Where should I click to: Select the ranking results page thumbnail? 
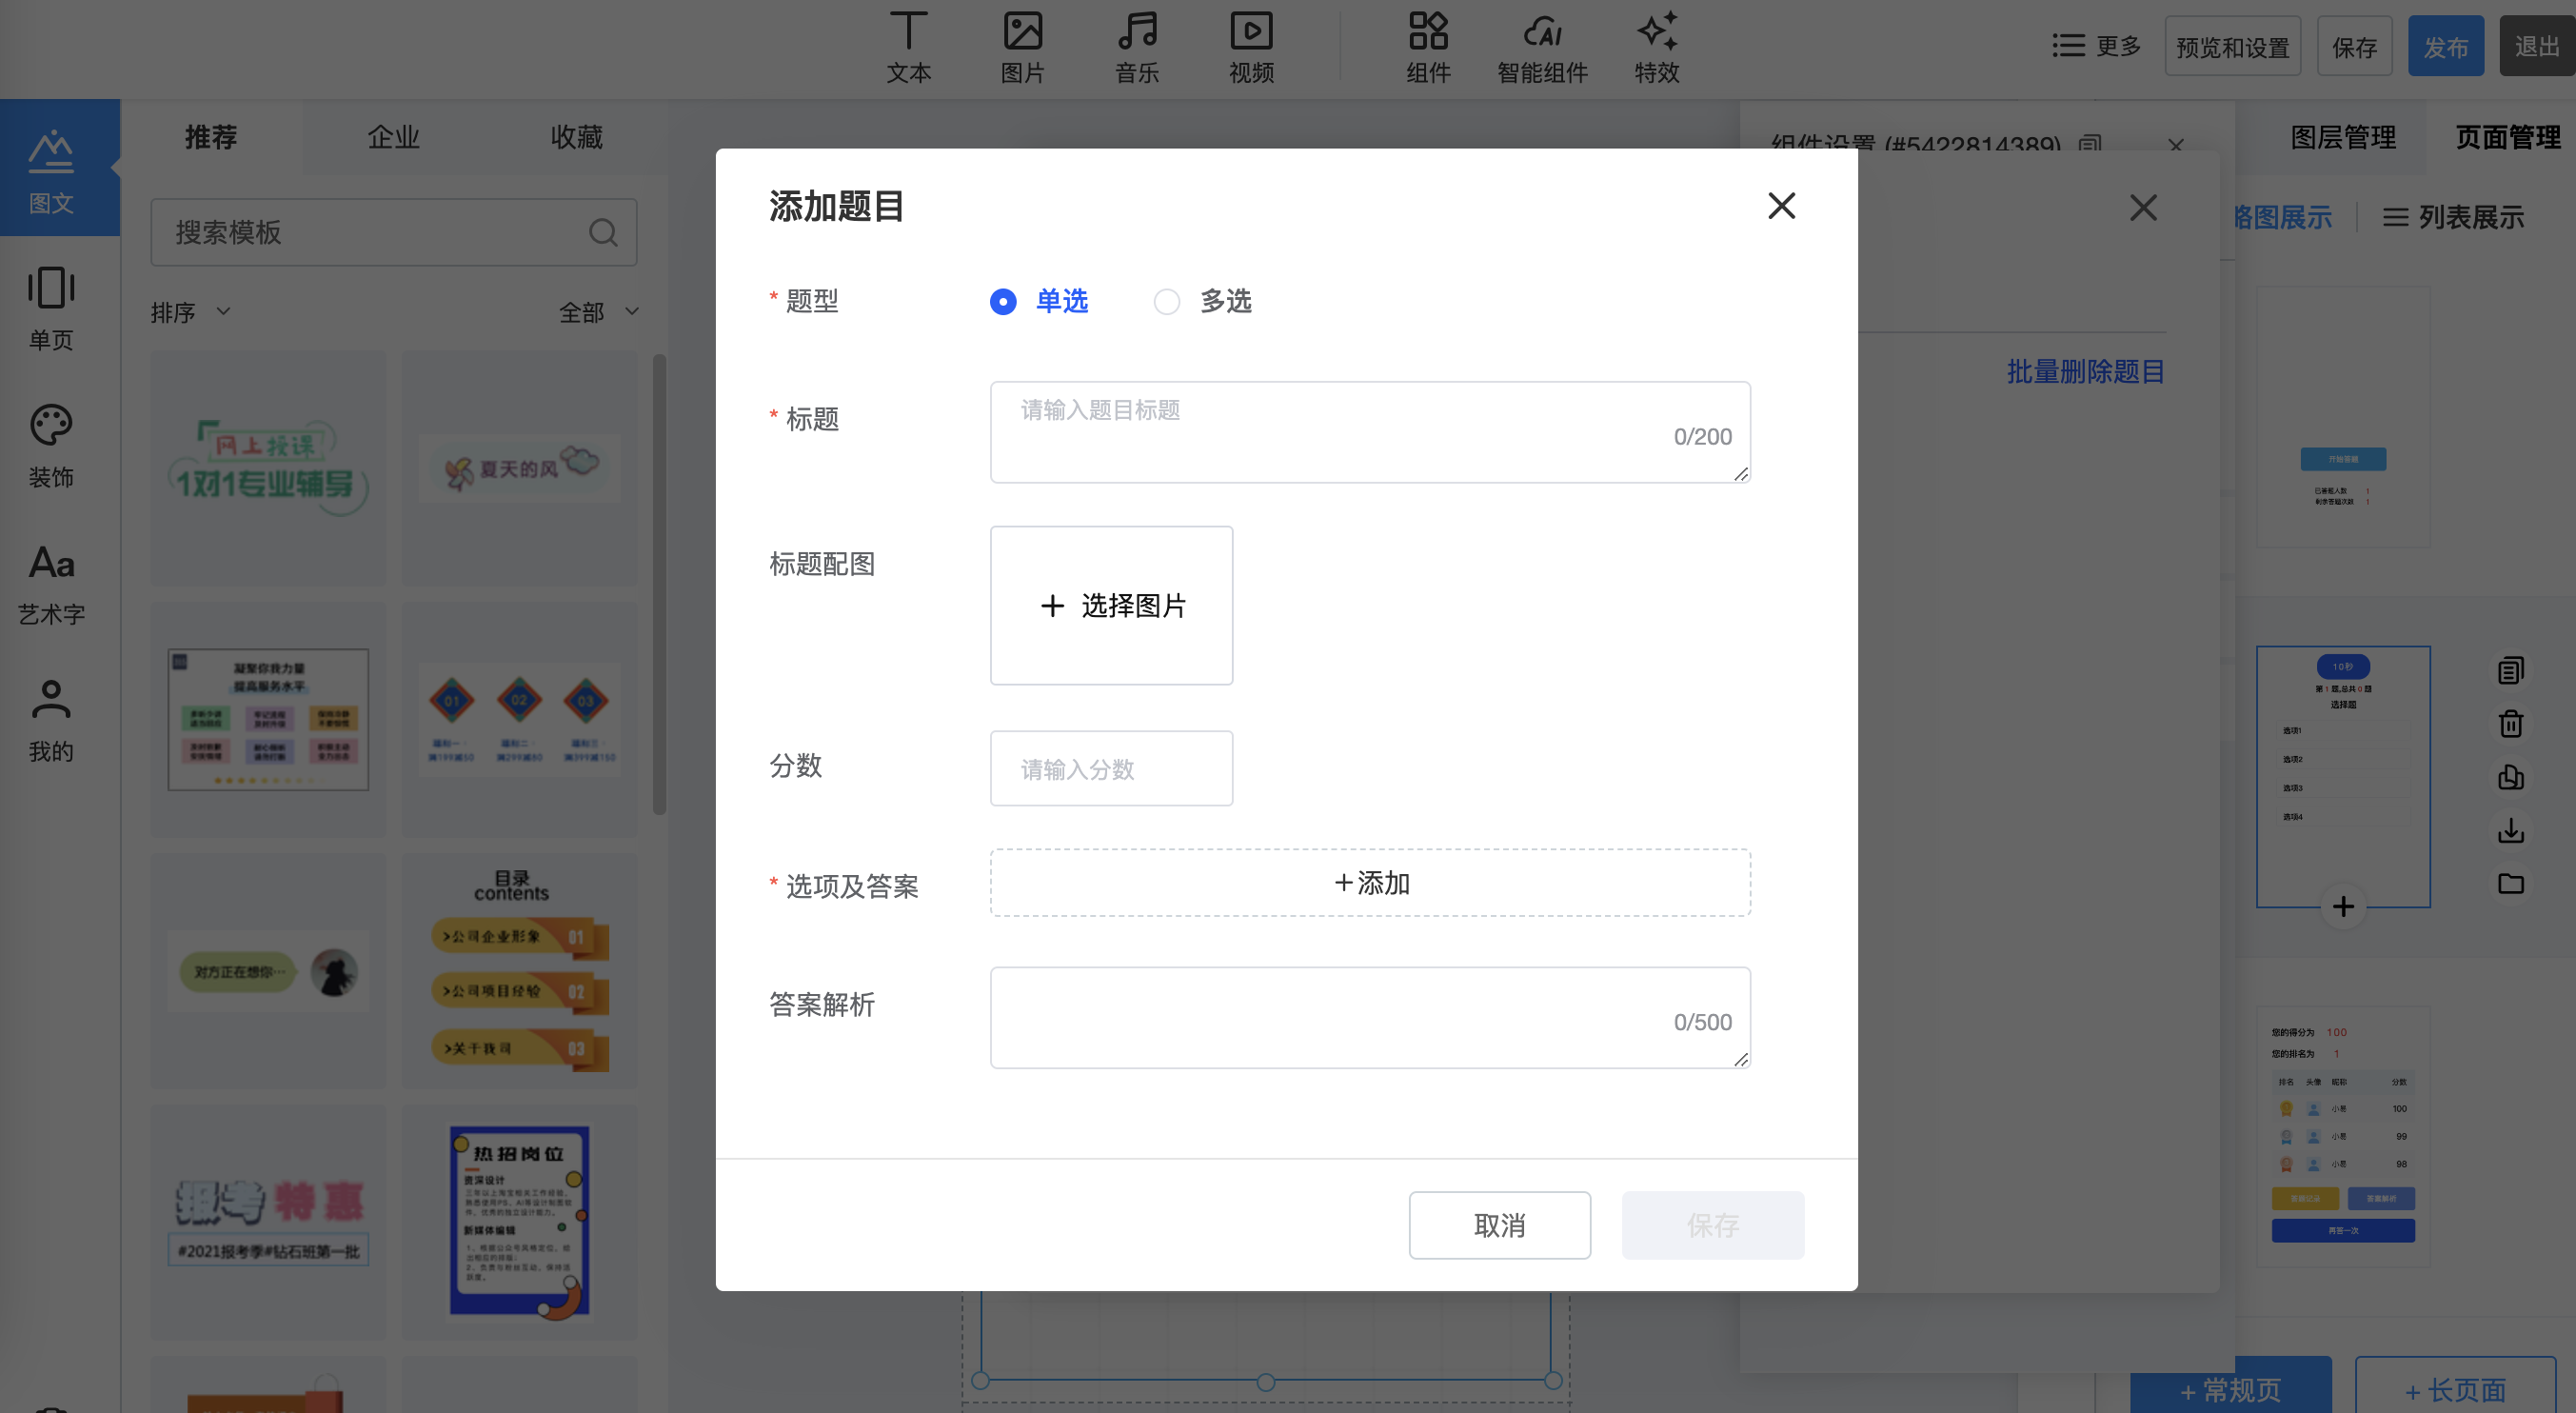click(x=2343, y=1136)
